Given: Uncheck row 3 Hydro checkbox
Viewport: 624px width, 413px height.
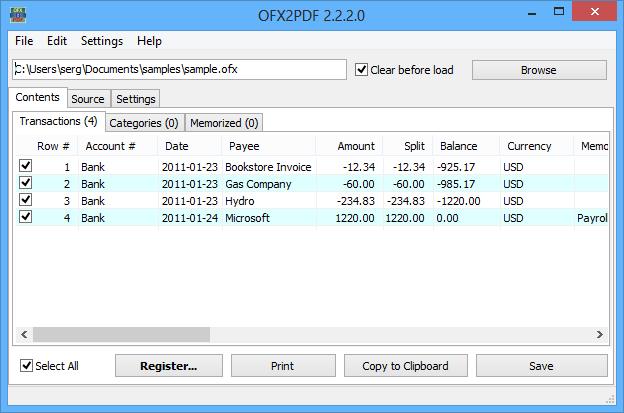Looking at the screenshot, I should 26,200.
